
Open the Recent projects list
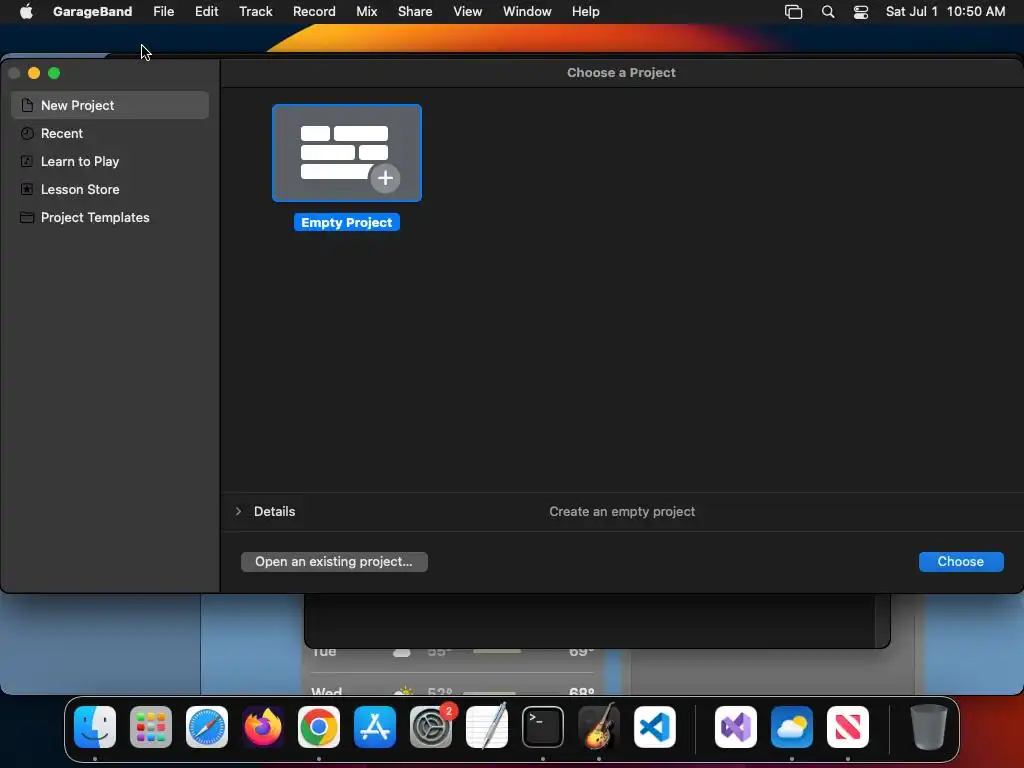click(110, 133)
